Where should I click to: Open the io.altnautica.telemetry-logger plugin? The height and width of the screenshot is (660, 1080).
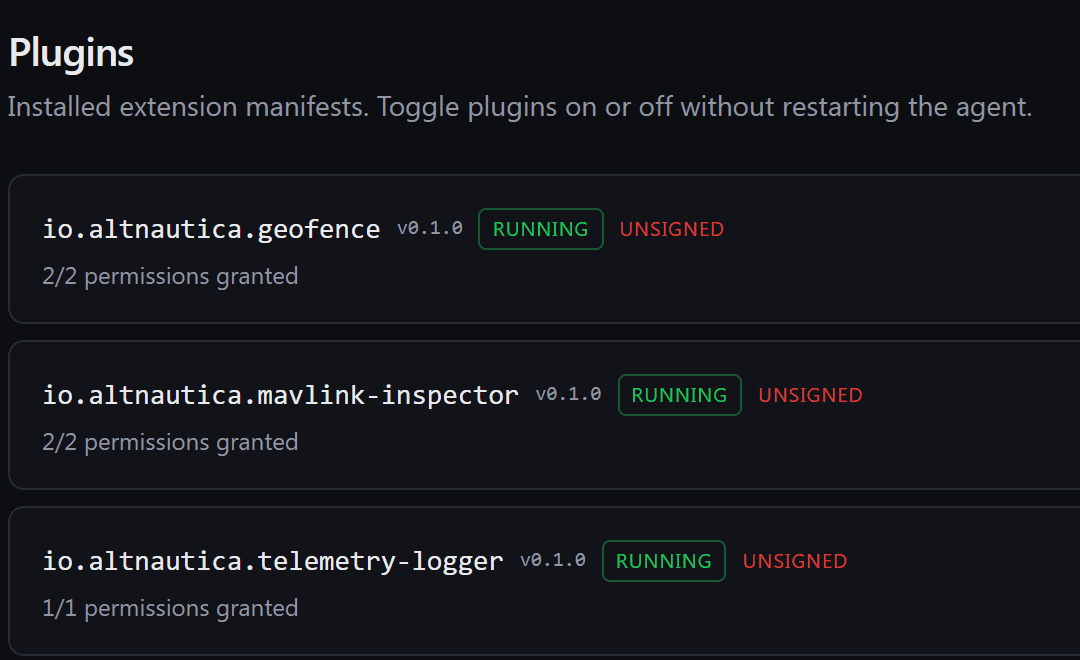[273, 561]
